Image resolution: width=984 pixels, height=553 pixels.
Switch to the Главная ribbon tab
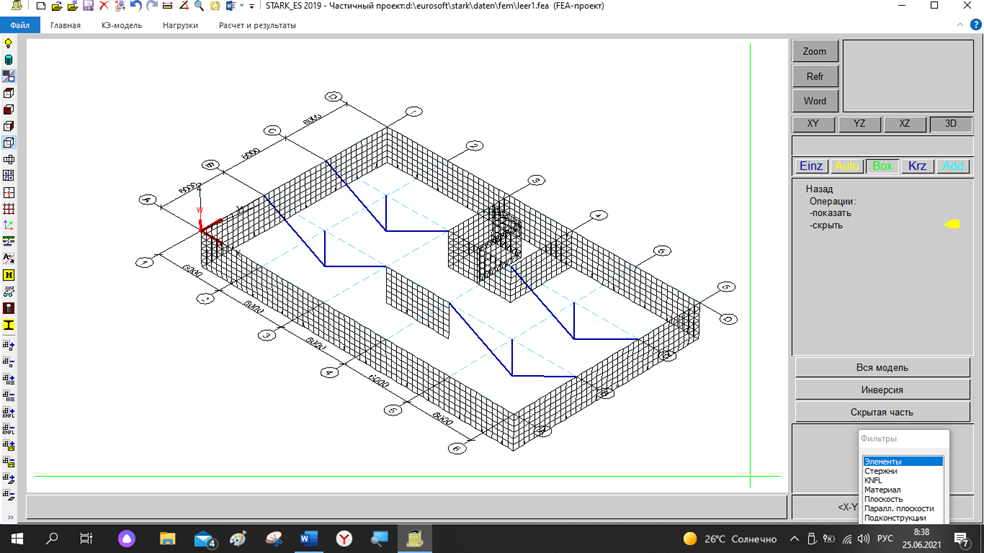click(x=65, y=25)
